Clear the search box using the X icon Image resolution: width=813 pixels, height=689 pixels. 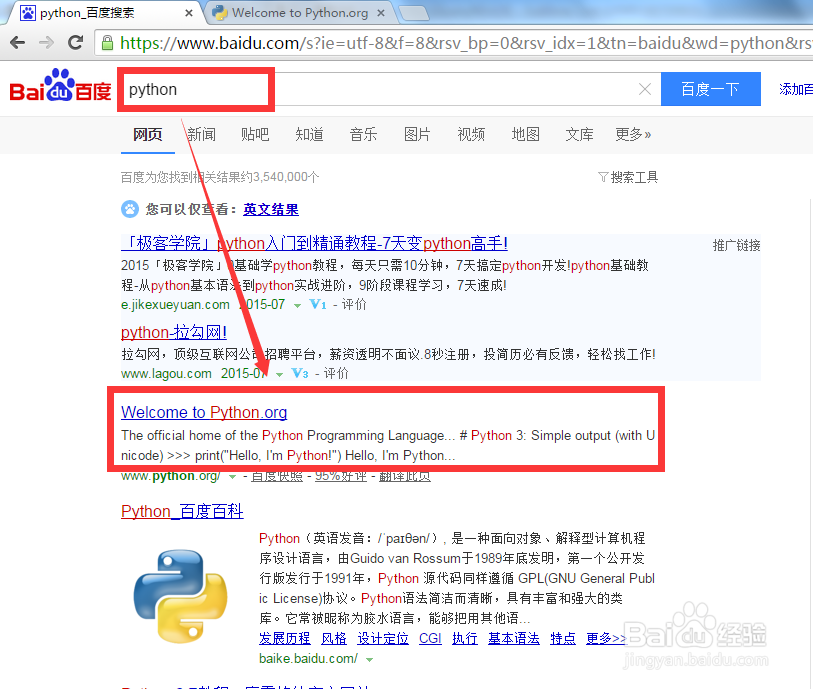pyautogui.click(x=645, y=89)
